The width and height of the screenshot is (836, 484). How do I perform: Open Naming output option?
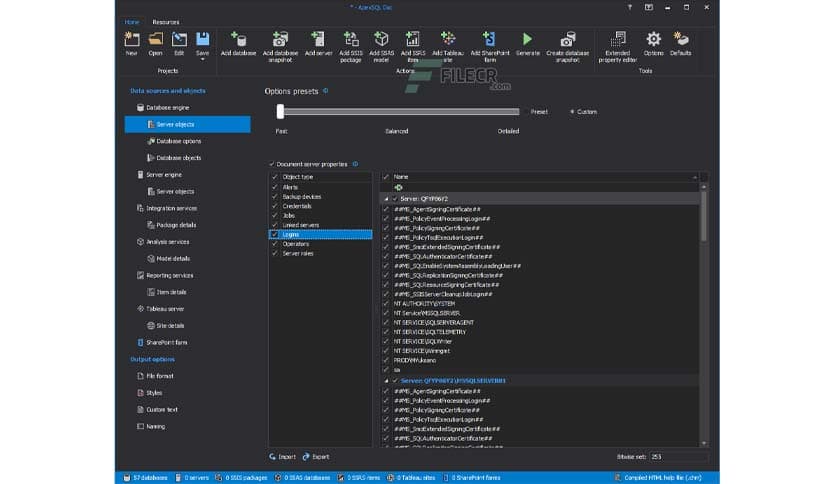pos(151,426)
